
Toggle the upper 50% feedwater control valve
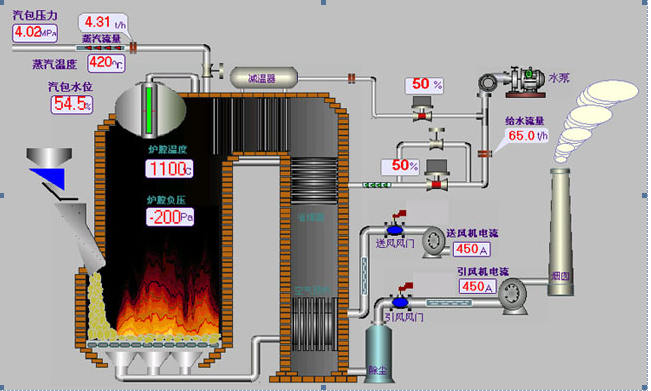[422, 109]
